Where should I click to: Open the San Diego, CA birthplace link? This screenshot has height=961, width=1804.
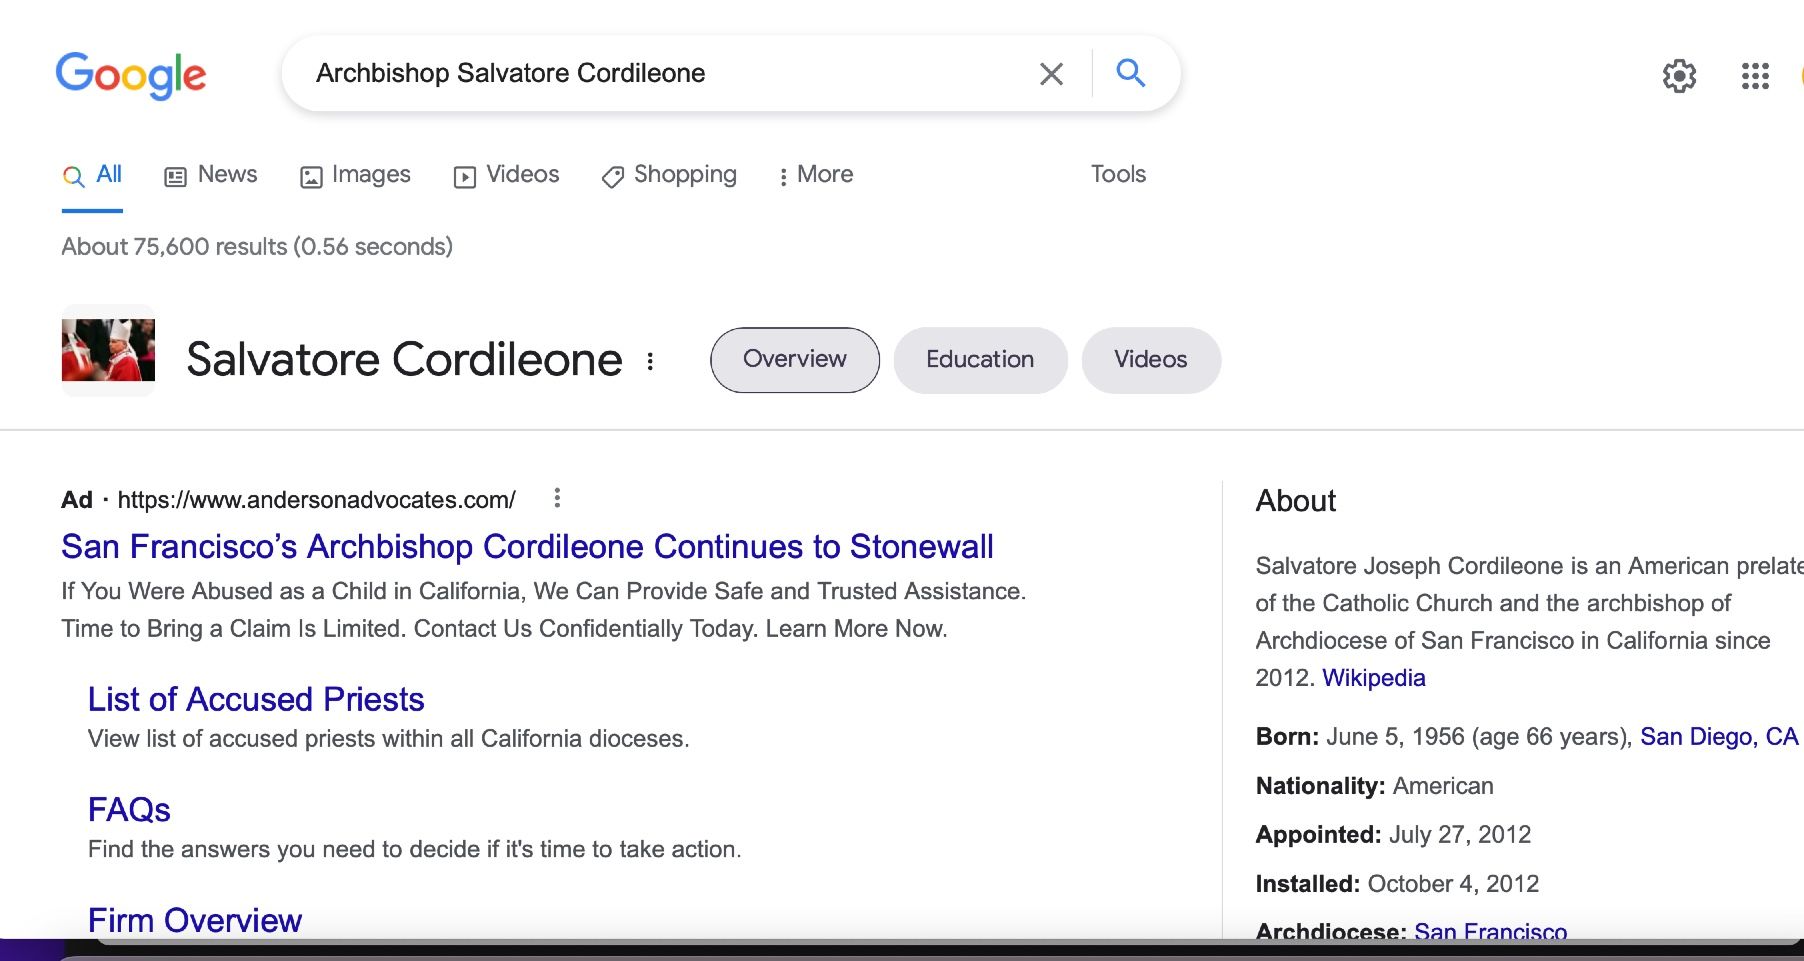[x=1719, y=737]
